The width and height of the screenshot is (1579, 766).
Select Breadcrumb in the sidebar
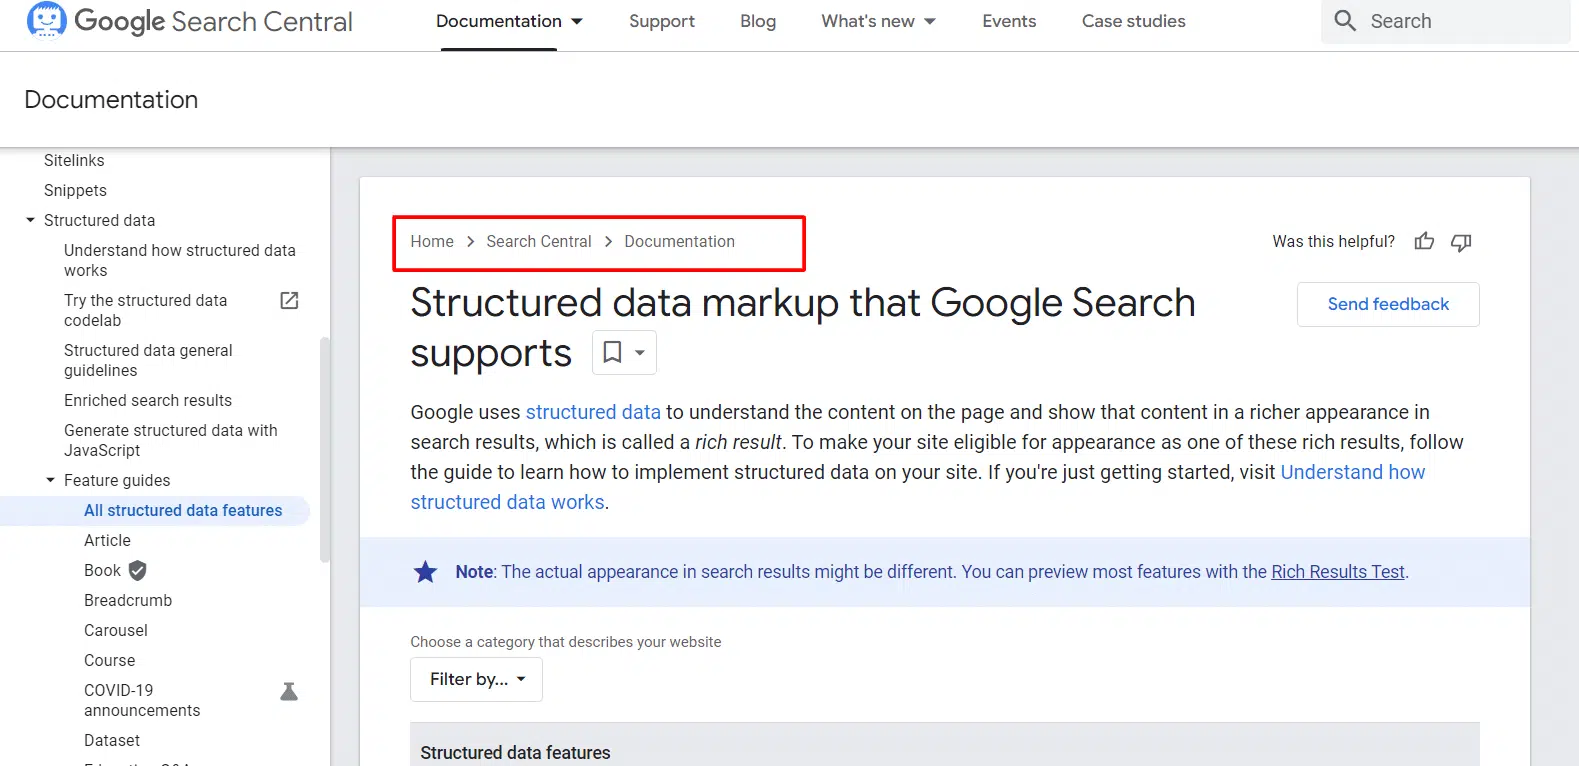pyautogui.click(x=128, y=600)
